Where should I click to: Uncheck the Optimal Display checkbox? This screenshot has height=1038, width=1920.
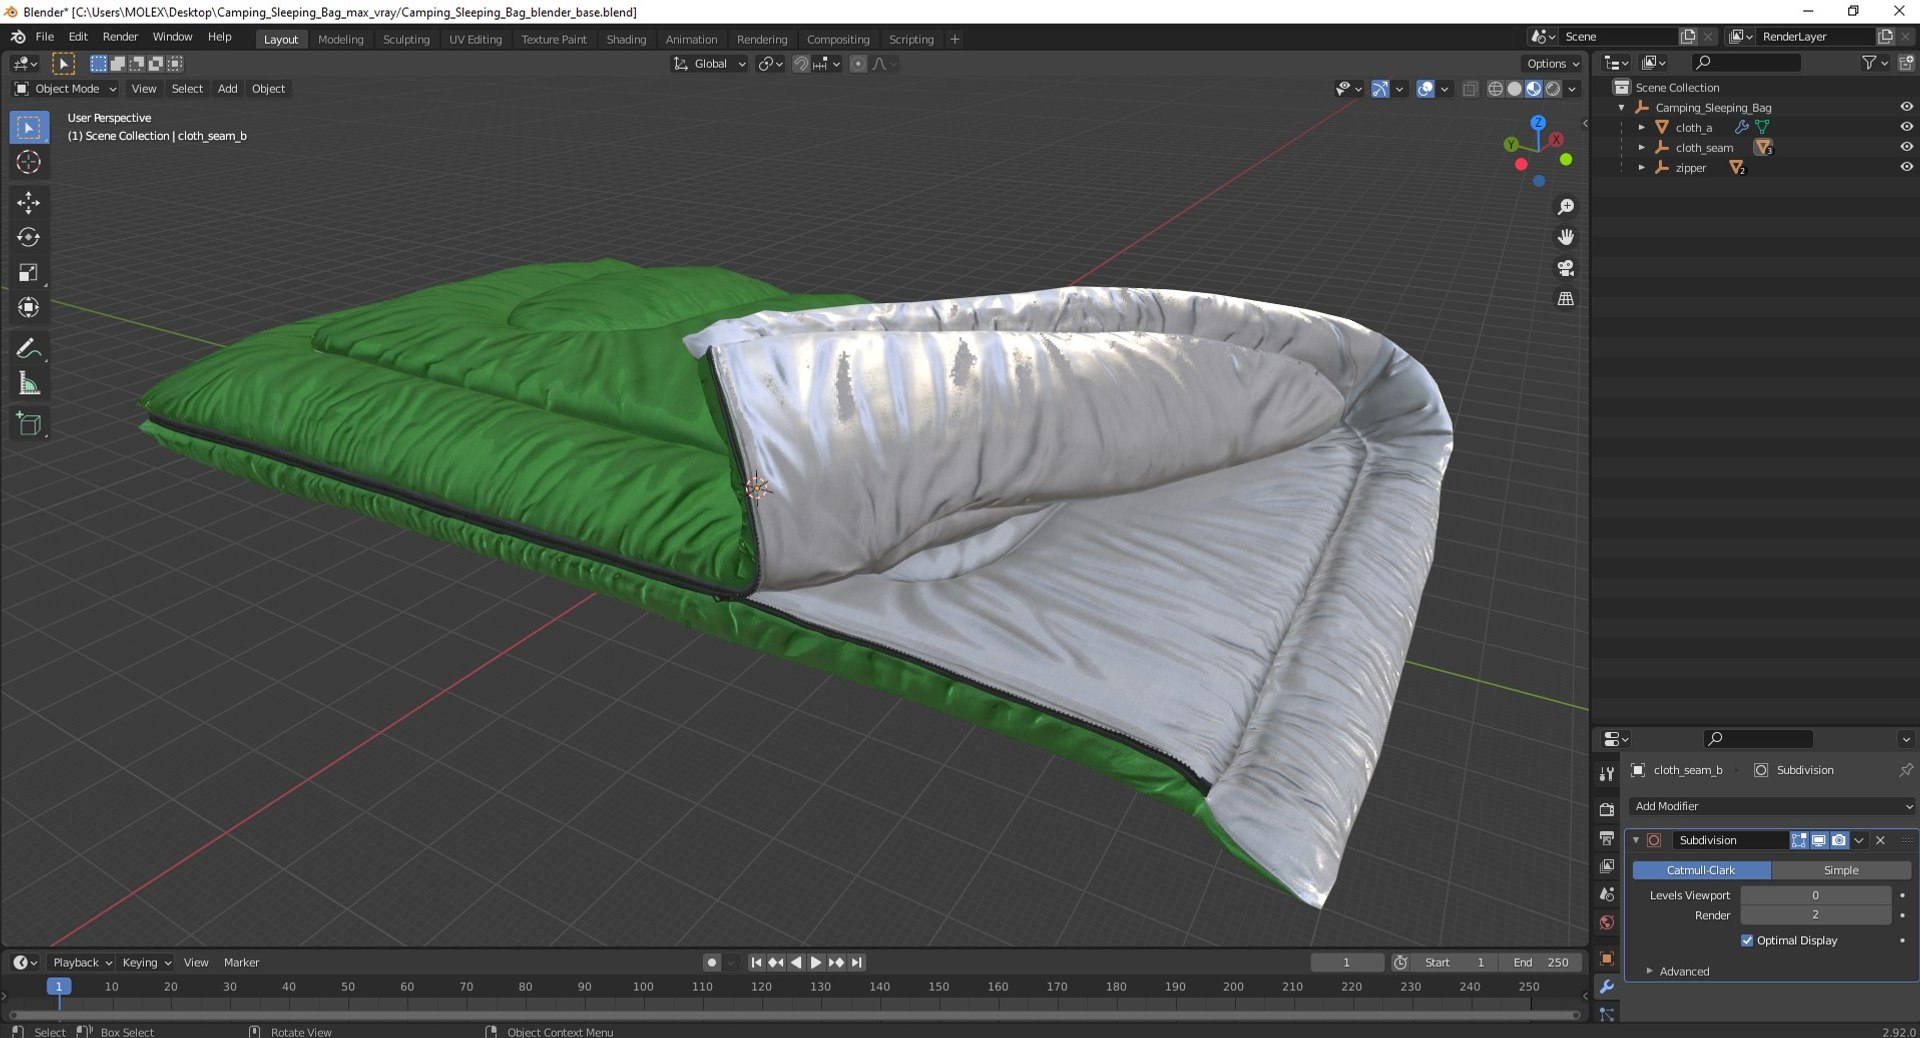coord(1747,940)
